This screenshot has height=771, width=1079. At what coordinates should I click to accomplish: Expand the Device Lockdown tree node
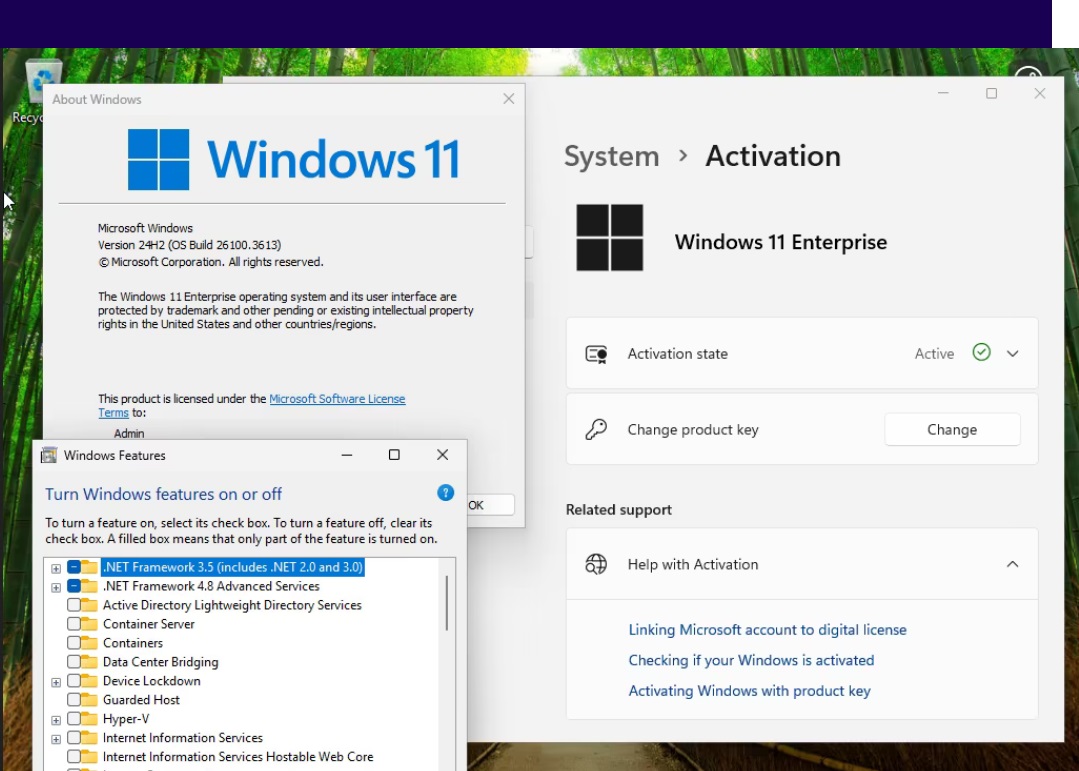(x=56, y=682)
